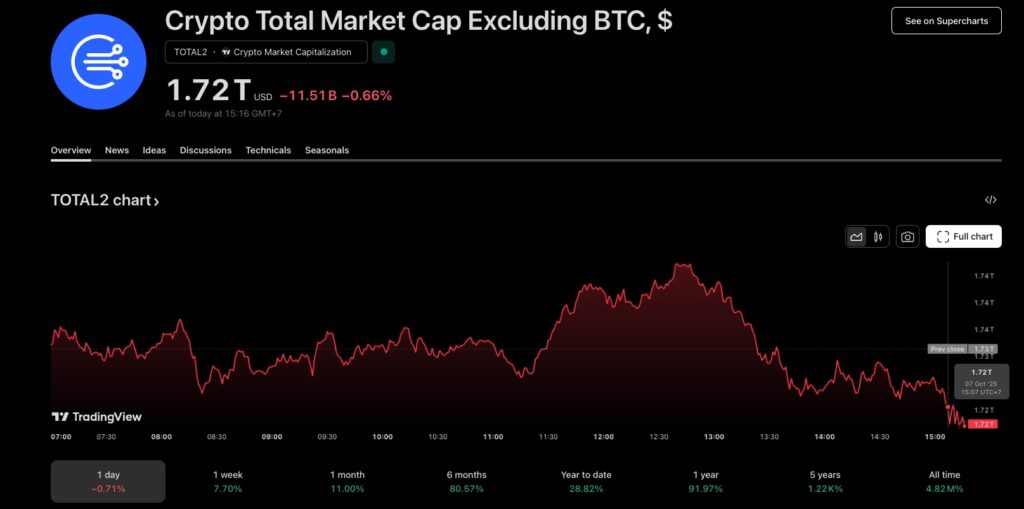
Task: Open the Full chart view
Action: point(963,237)
